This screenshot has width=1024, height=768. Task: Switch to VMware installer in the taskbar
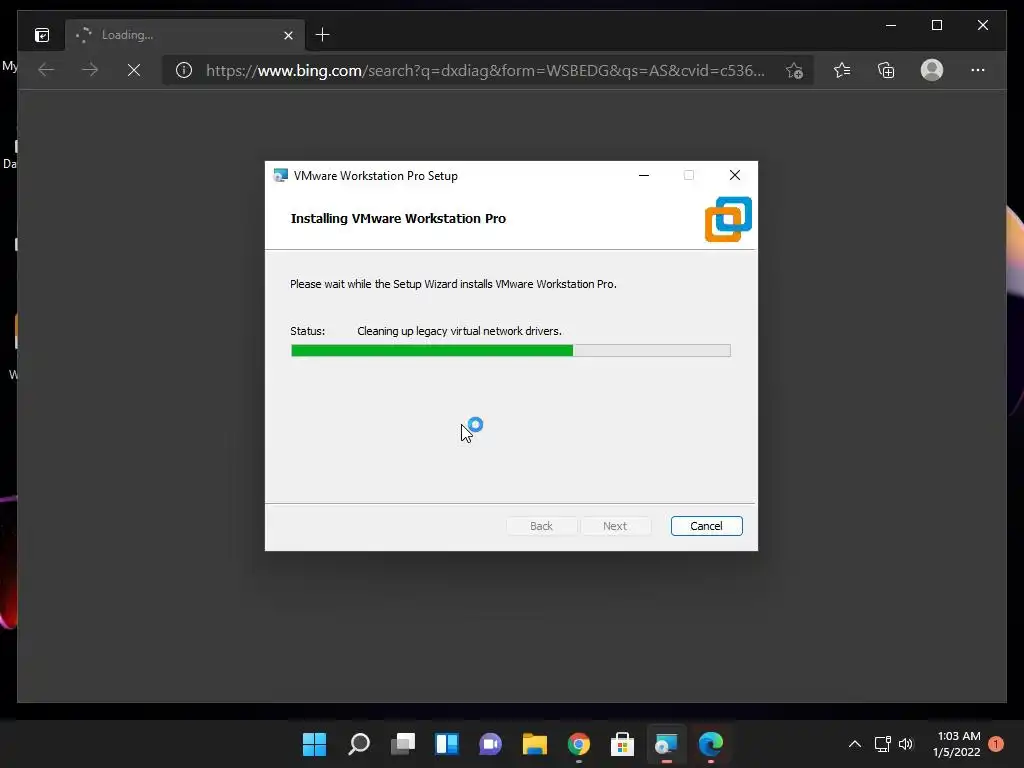coord(667,744)
